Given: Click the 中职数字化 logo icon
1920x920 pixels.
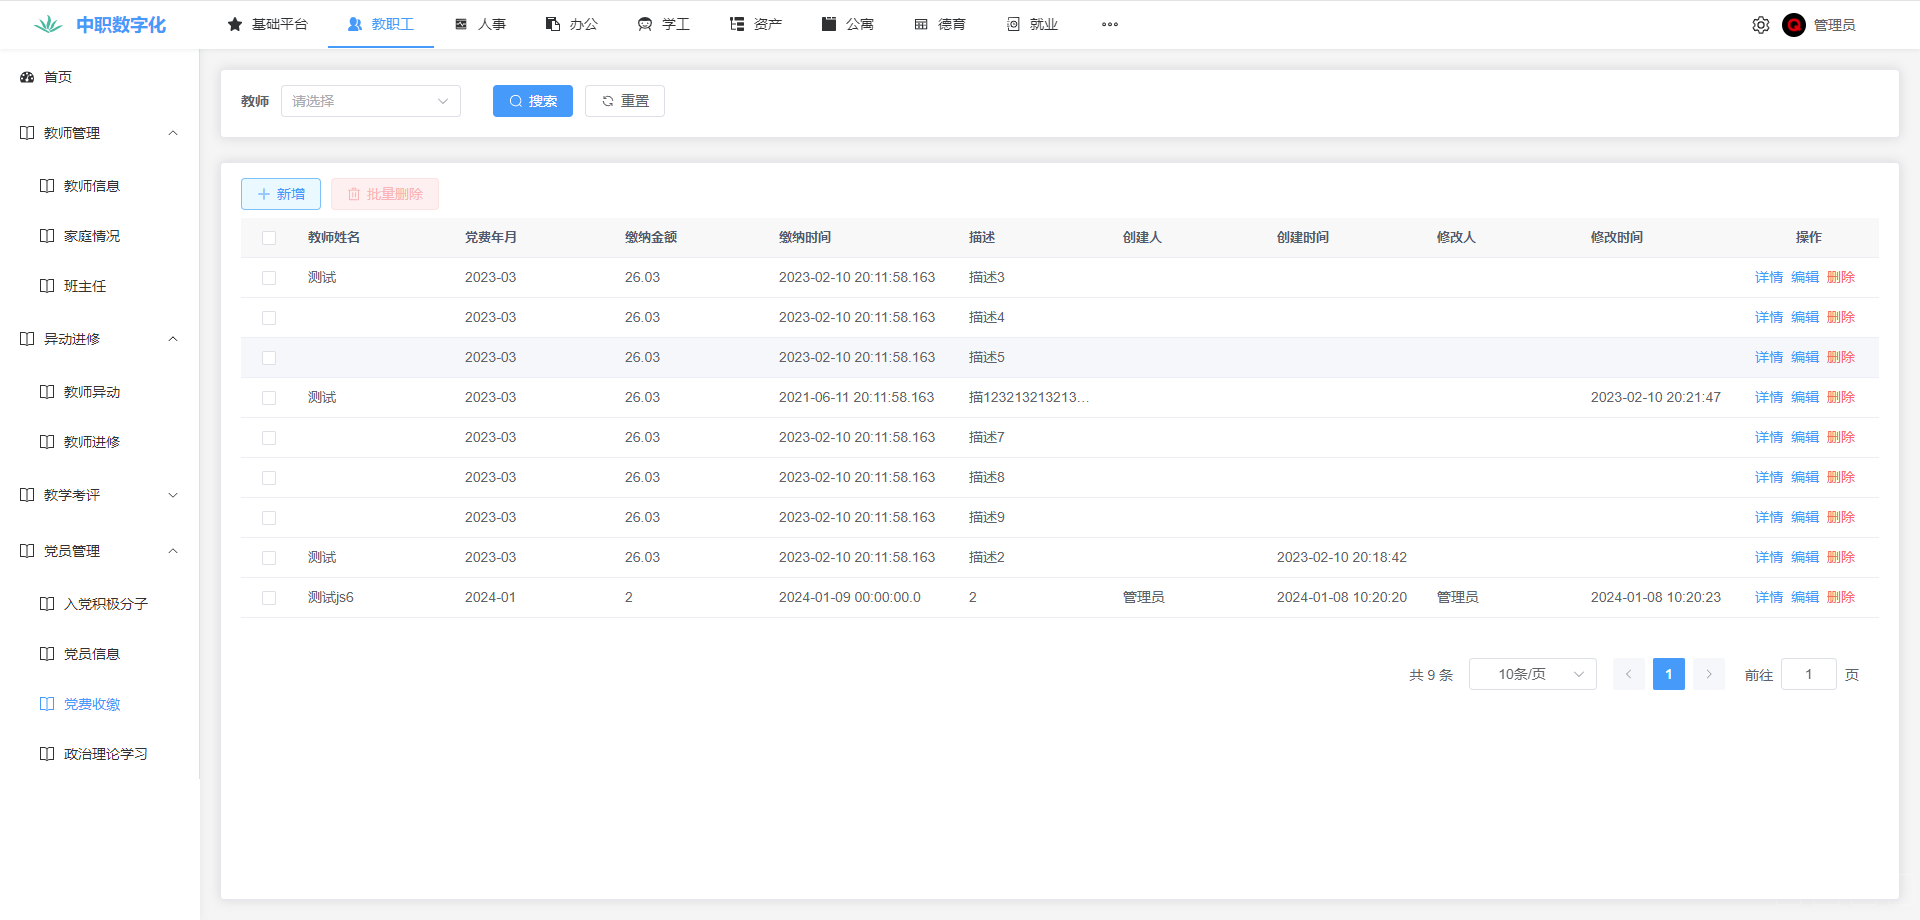Looking at the screenshot, I should (x=48, y=25).
